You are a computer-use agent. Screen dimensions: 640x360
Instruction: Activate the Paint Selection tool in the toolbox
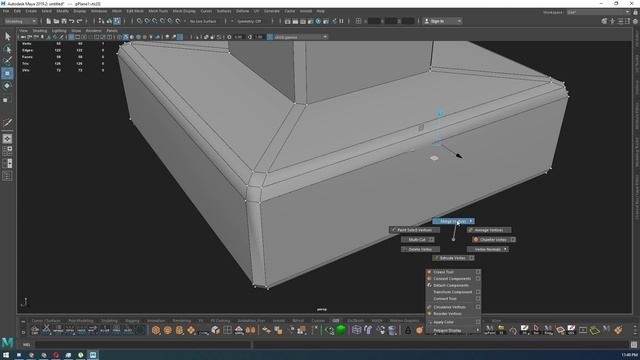[x=7, y=61]
